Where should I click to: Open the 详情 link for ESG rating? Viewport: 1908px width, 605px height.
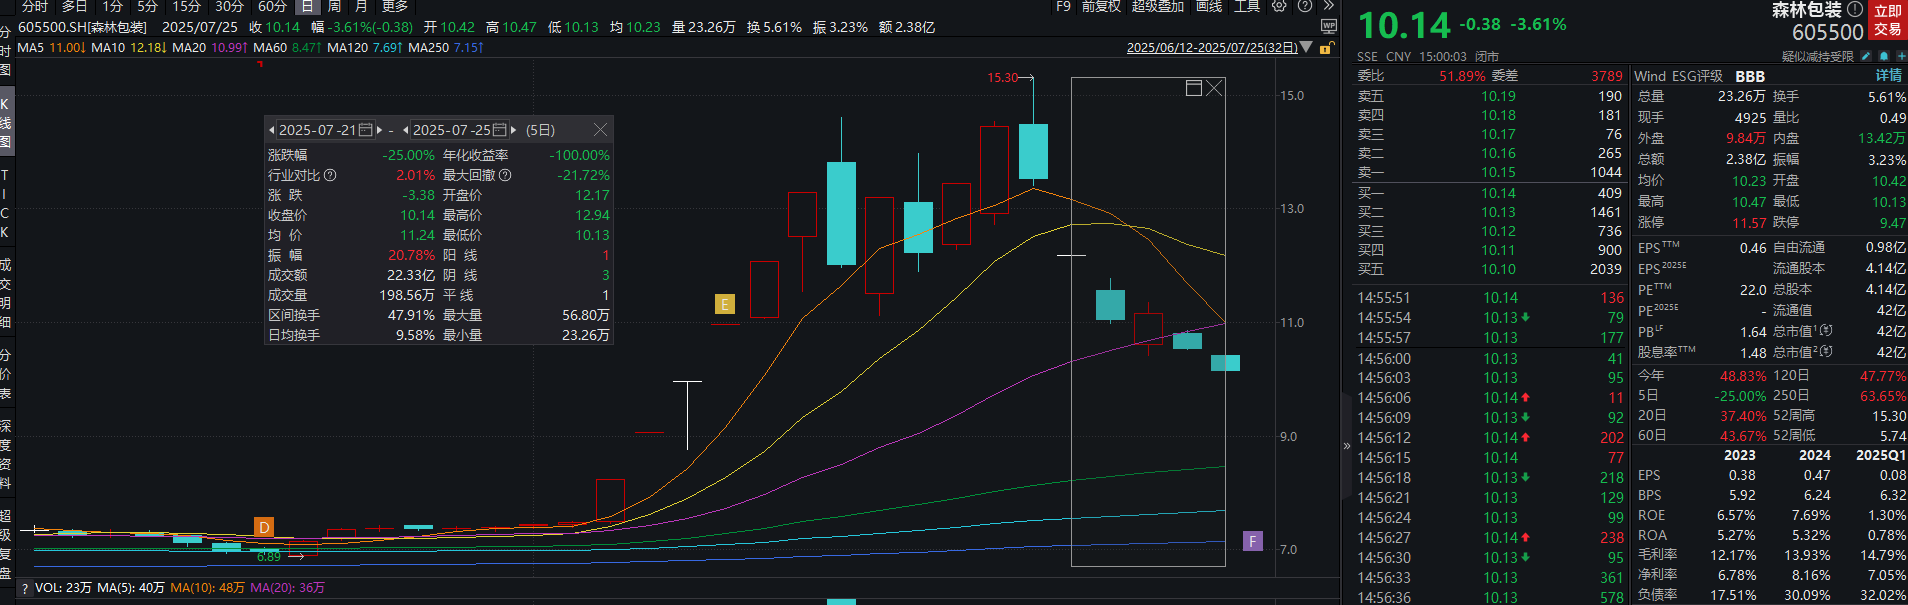(x=1888, y=76)
